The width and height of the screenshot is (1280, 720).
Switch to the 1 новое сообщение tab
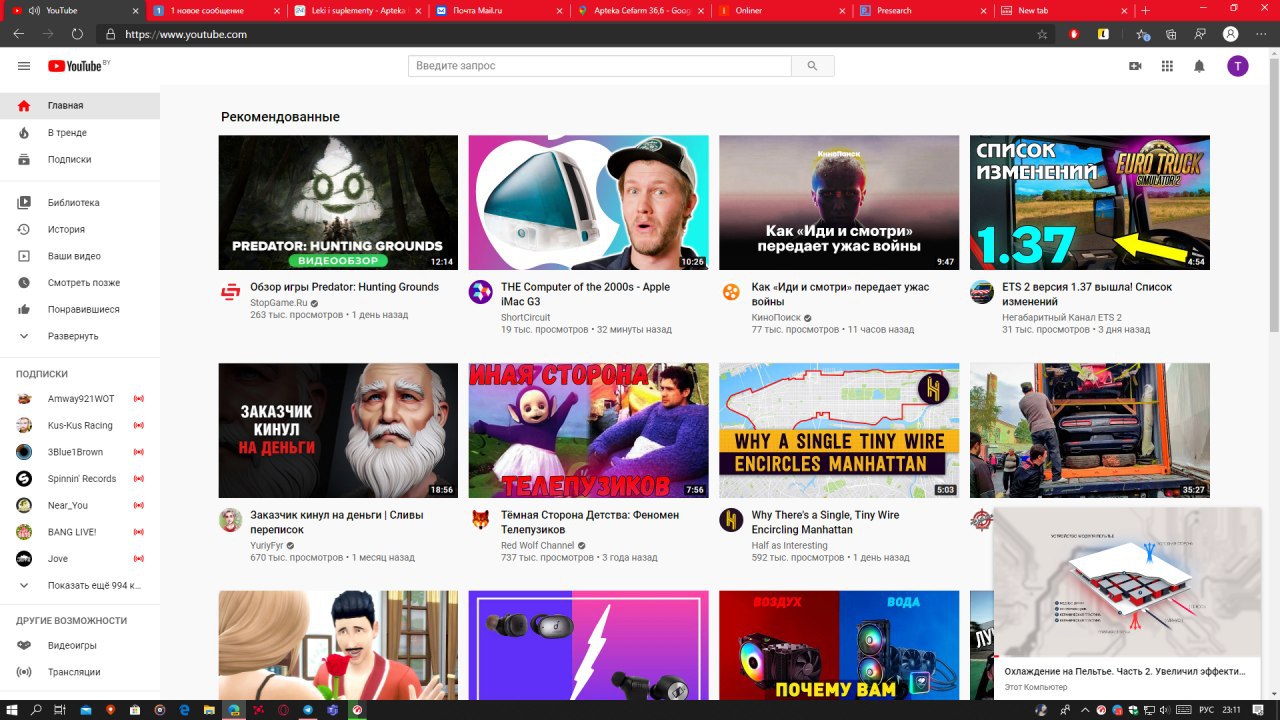tap(214, 10)
